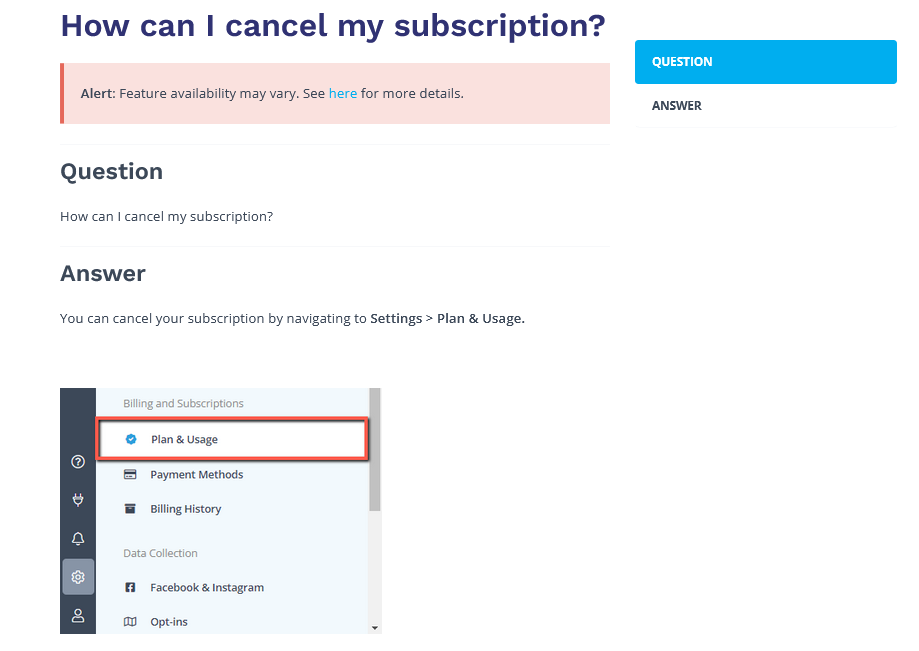Image resolution: width=919 pixels, height=651 pixels.
Task: Click the verified badge icon beside Plan & Usage
Action: (131, 439)
